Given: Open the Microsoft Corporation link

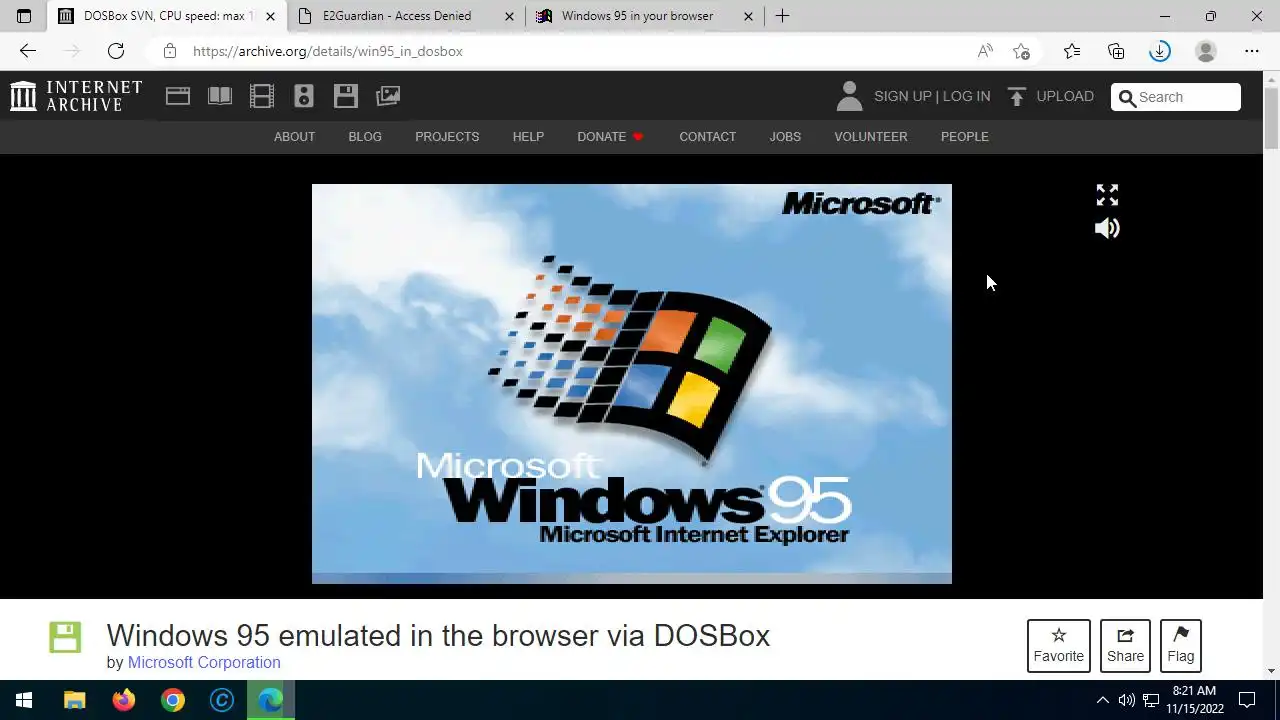Looking at the screenshot, I should coord(204,662).
